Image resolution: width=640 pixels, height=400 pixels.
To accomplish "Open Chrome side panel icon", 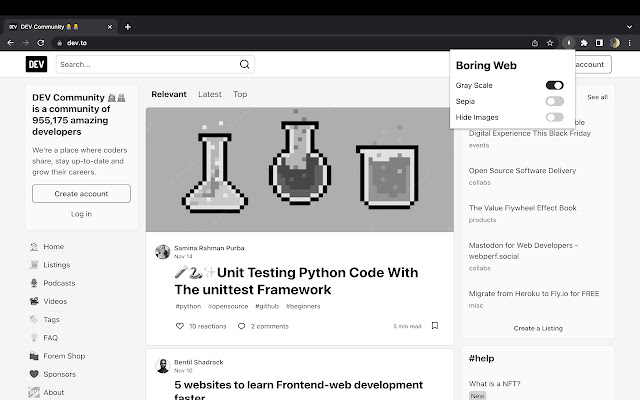I will click(x=599, y=43).
